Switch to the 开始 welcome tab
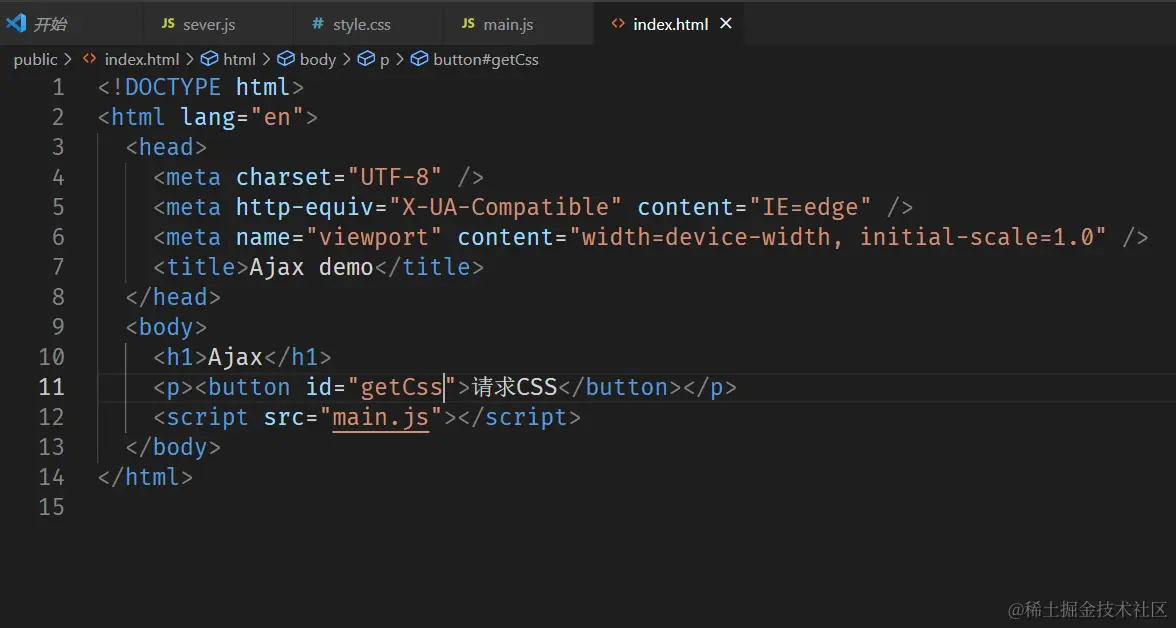The width and height of the screenshot is (1176, 628). tap(71, 24)
